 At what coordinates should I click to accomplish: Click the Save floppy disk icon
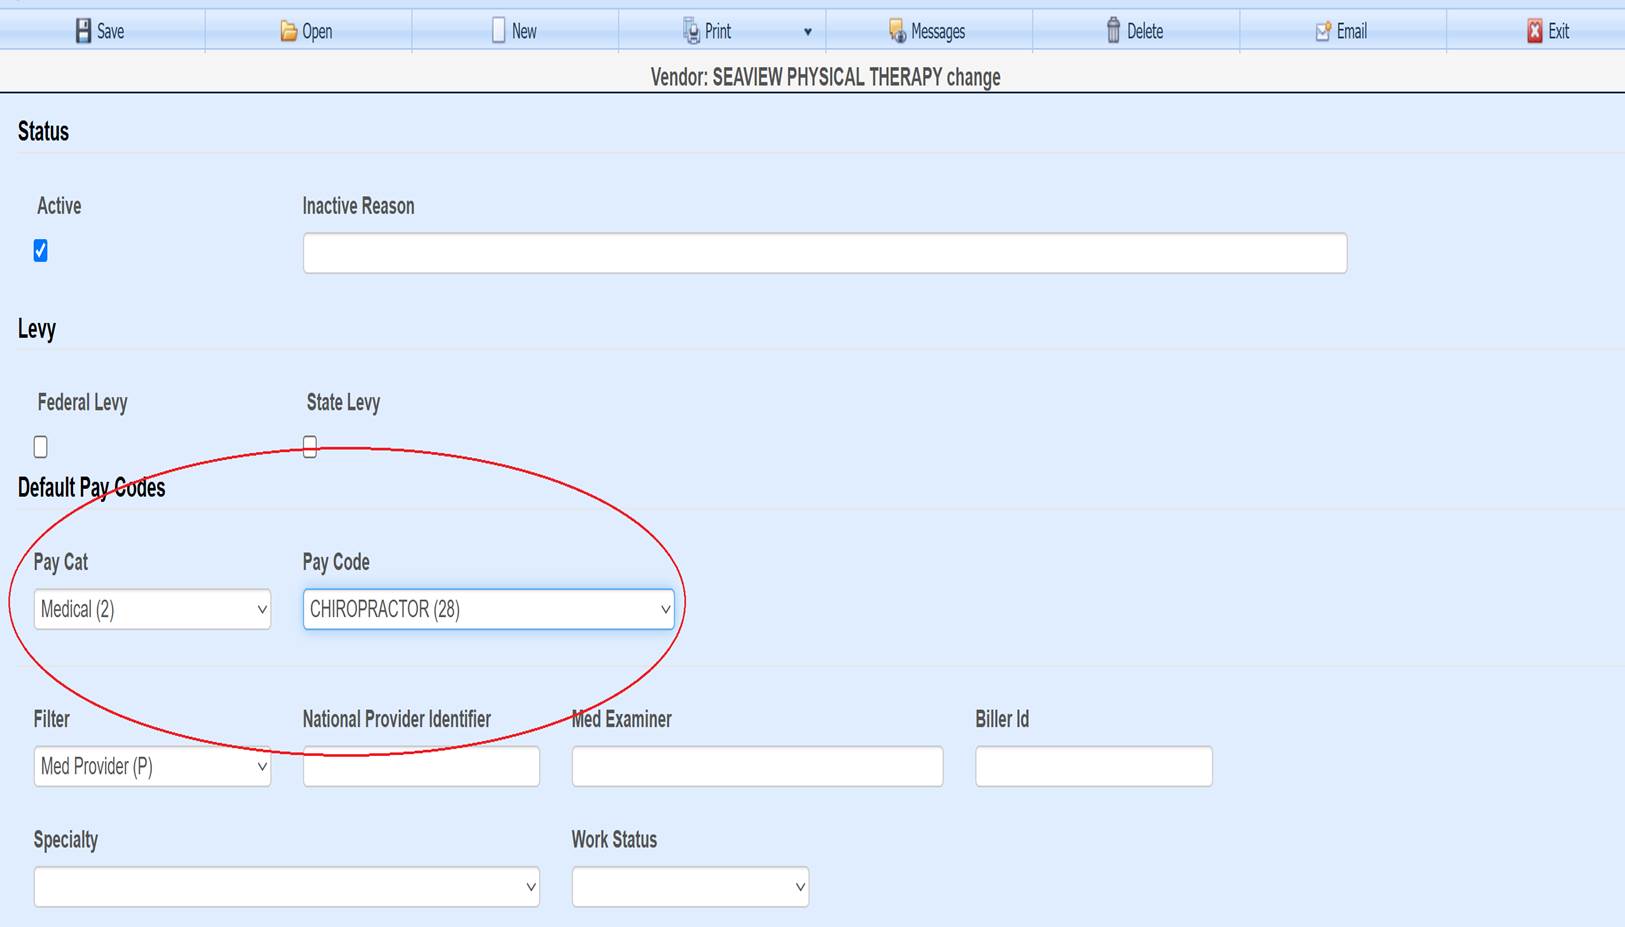[x=83, y=31]
